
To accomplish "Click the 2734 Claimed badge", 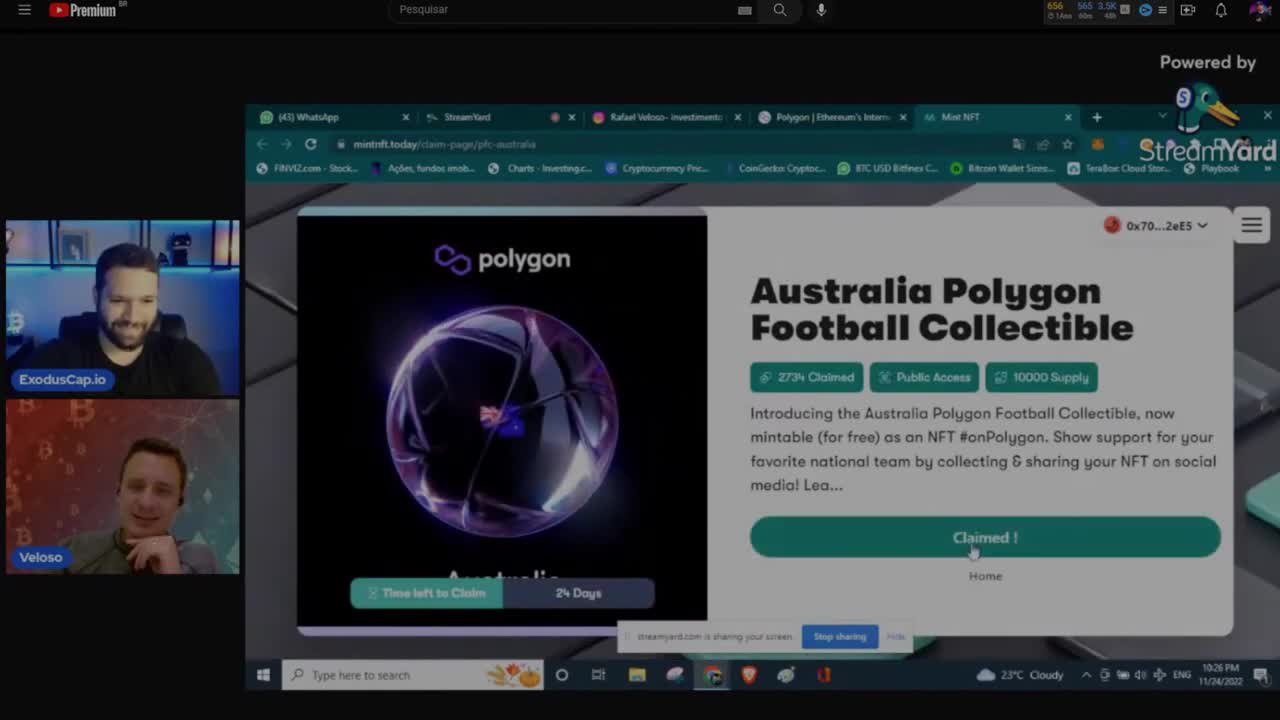I will click(807, 377).
